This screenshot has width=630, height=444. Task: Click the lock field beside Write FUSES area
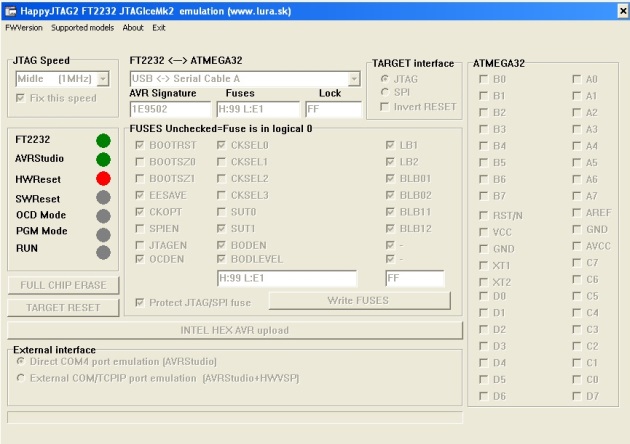pos(415,278)
